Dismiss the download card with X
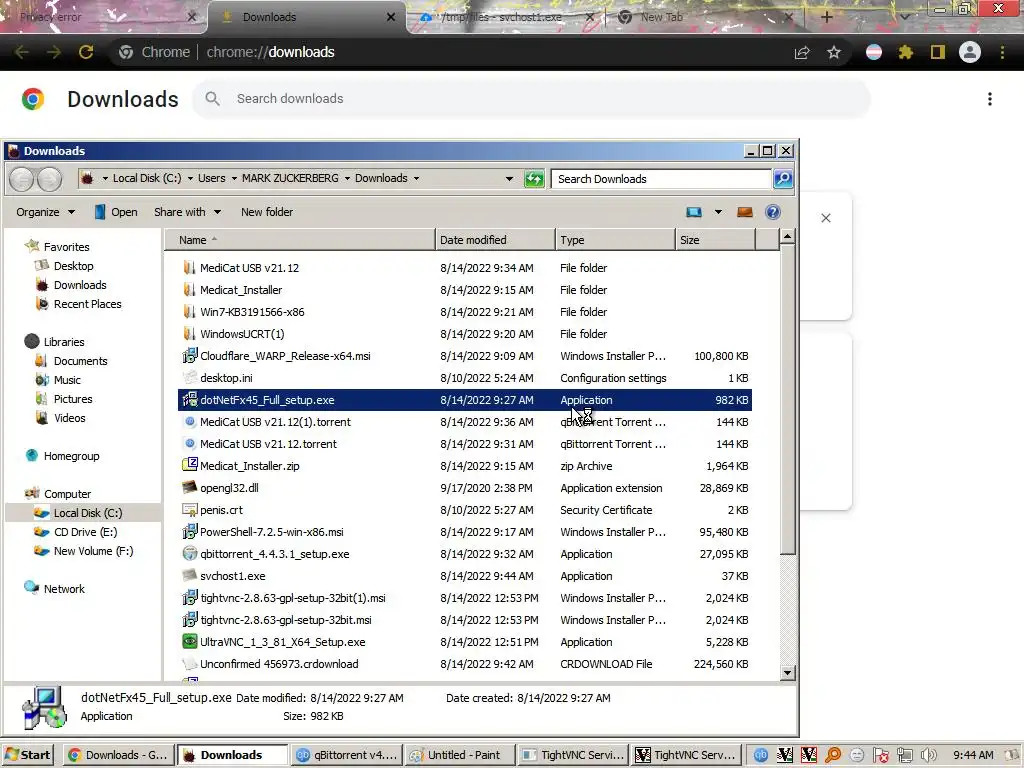This screenshot has width=1024, height=768. click(826, 218)
